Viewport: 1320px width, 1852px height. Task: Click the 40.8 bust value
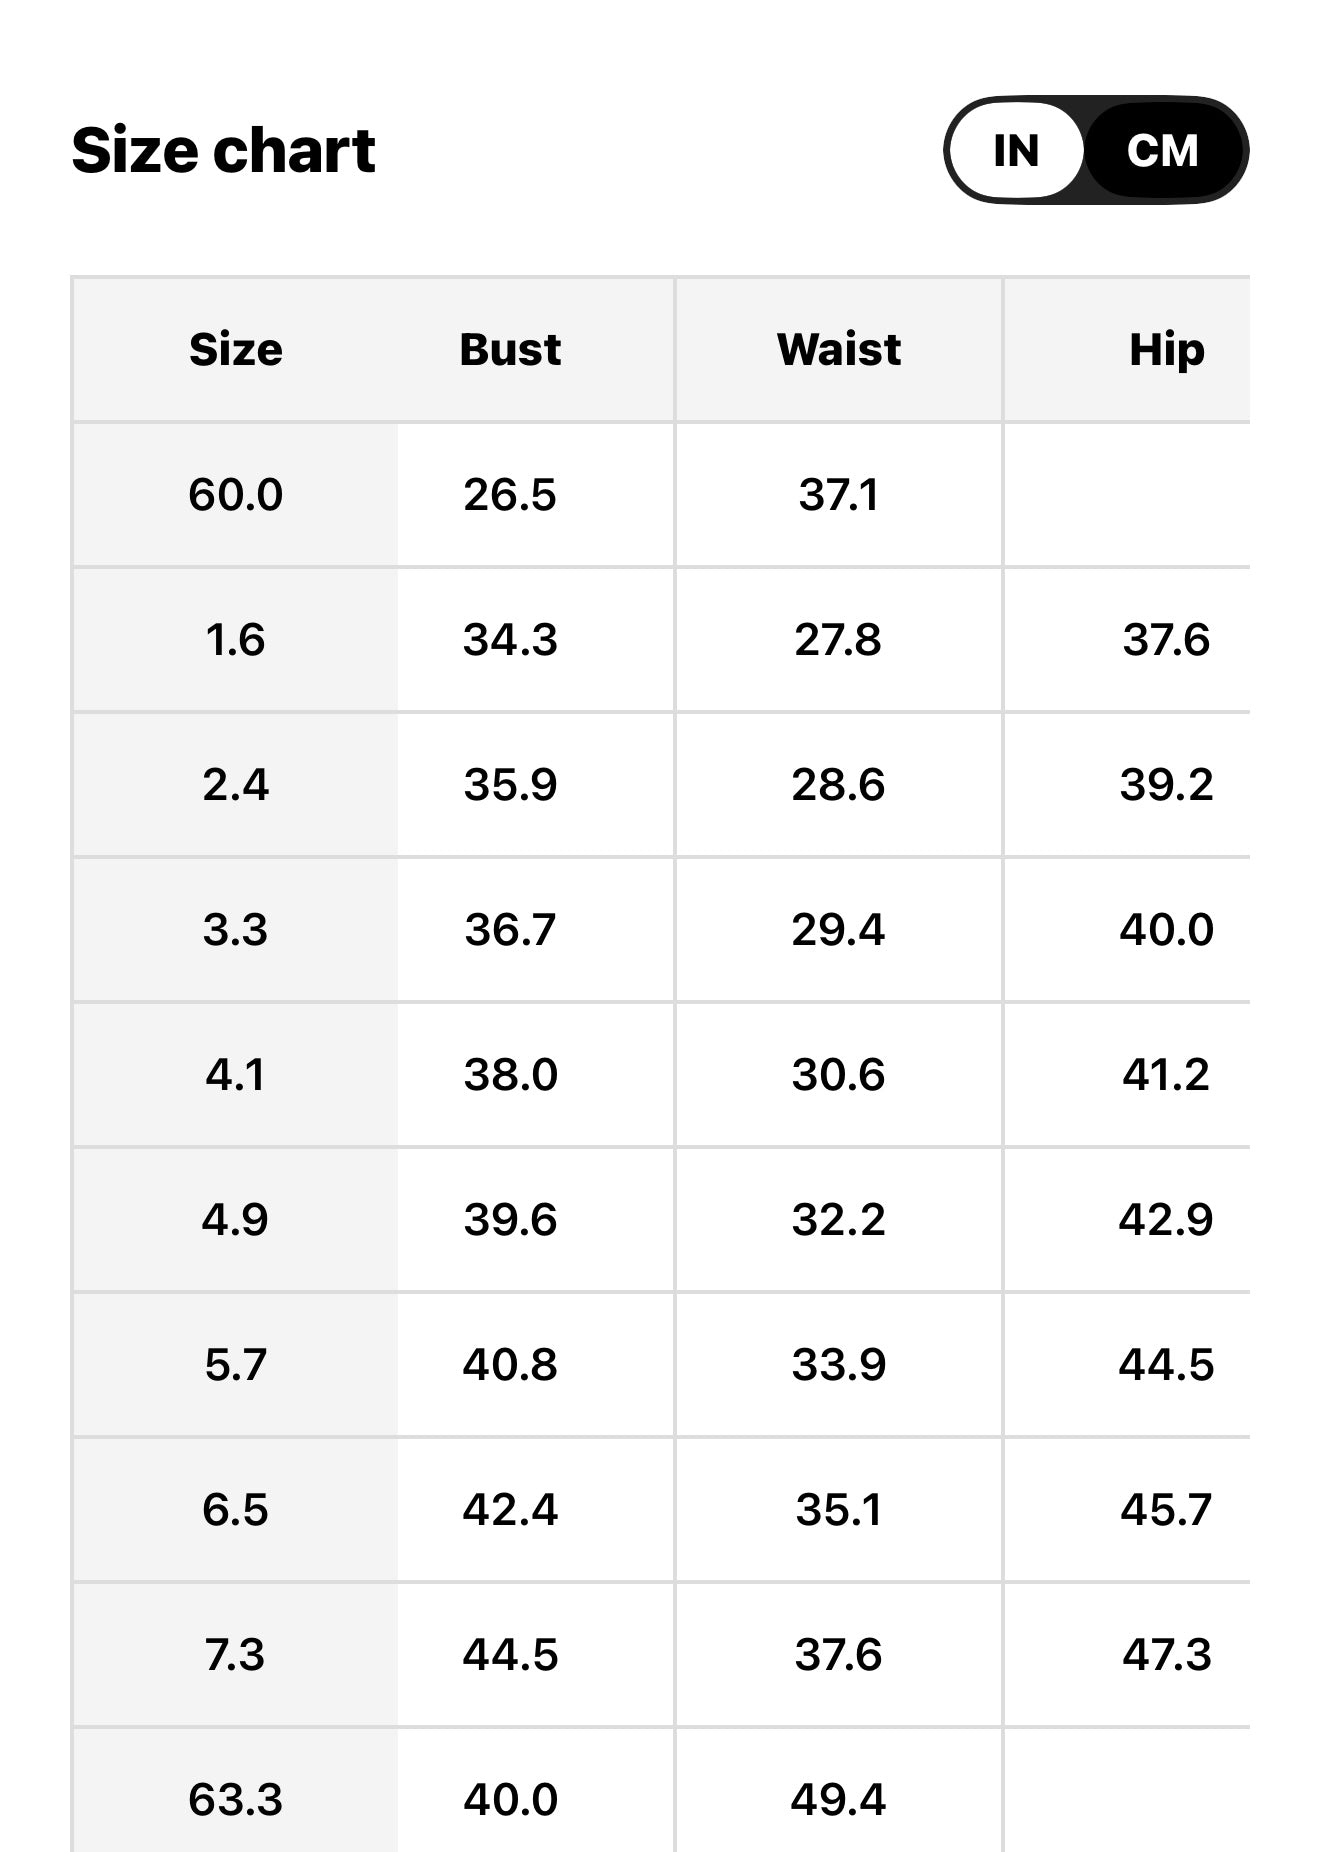tap(510, 1365)
